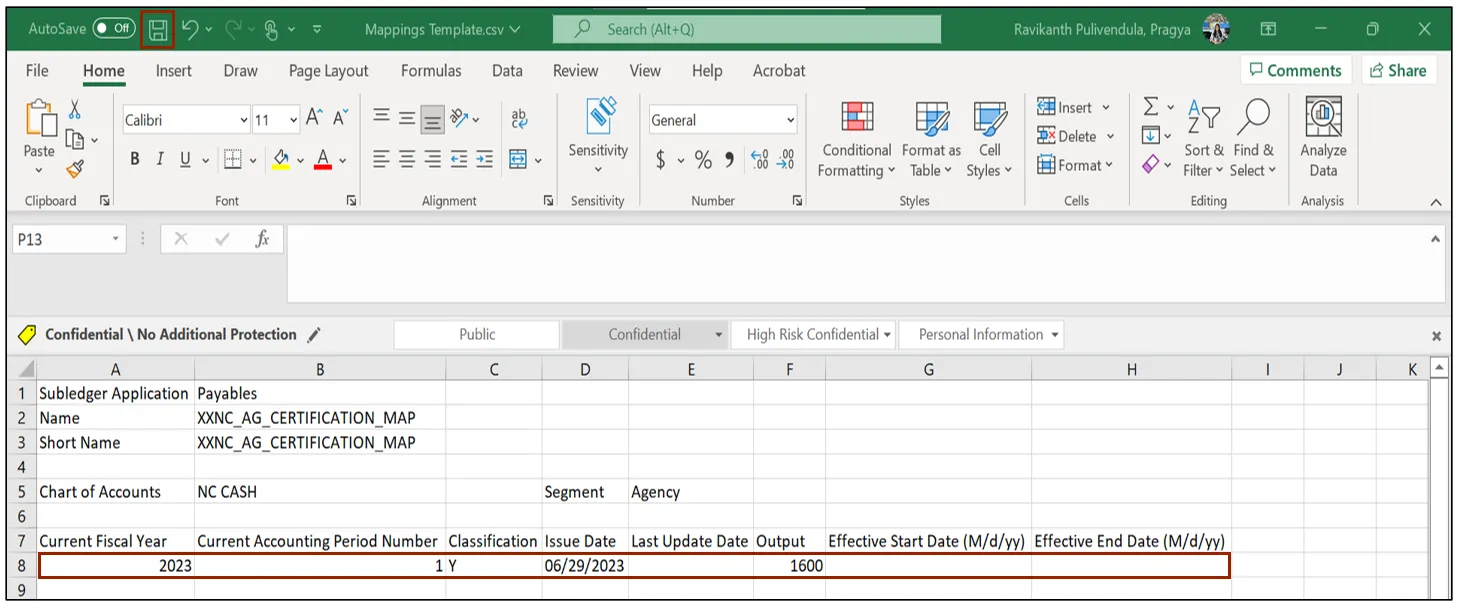Image resolution: width=1459 pixels, height=606 pixels.
Task: Click the Share button
Action: [1398, 70]
